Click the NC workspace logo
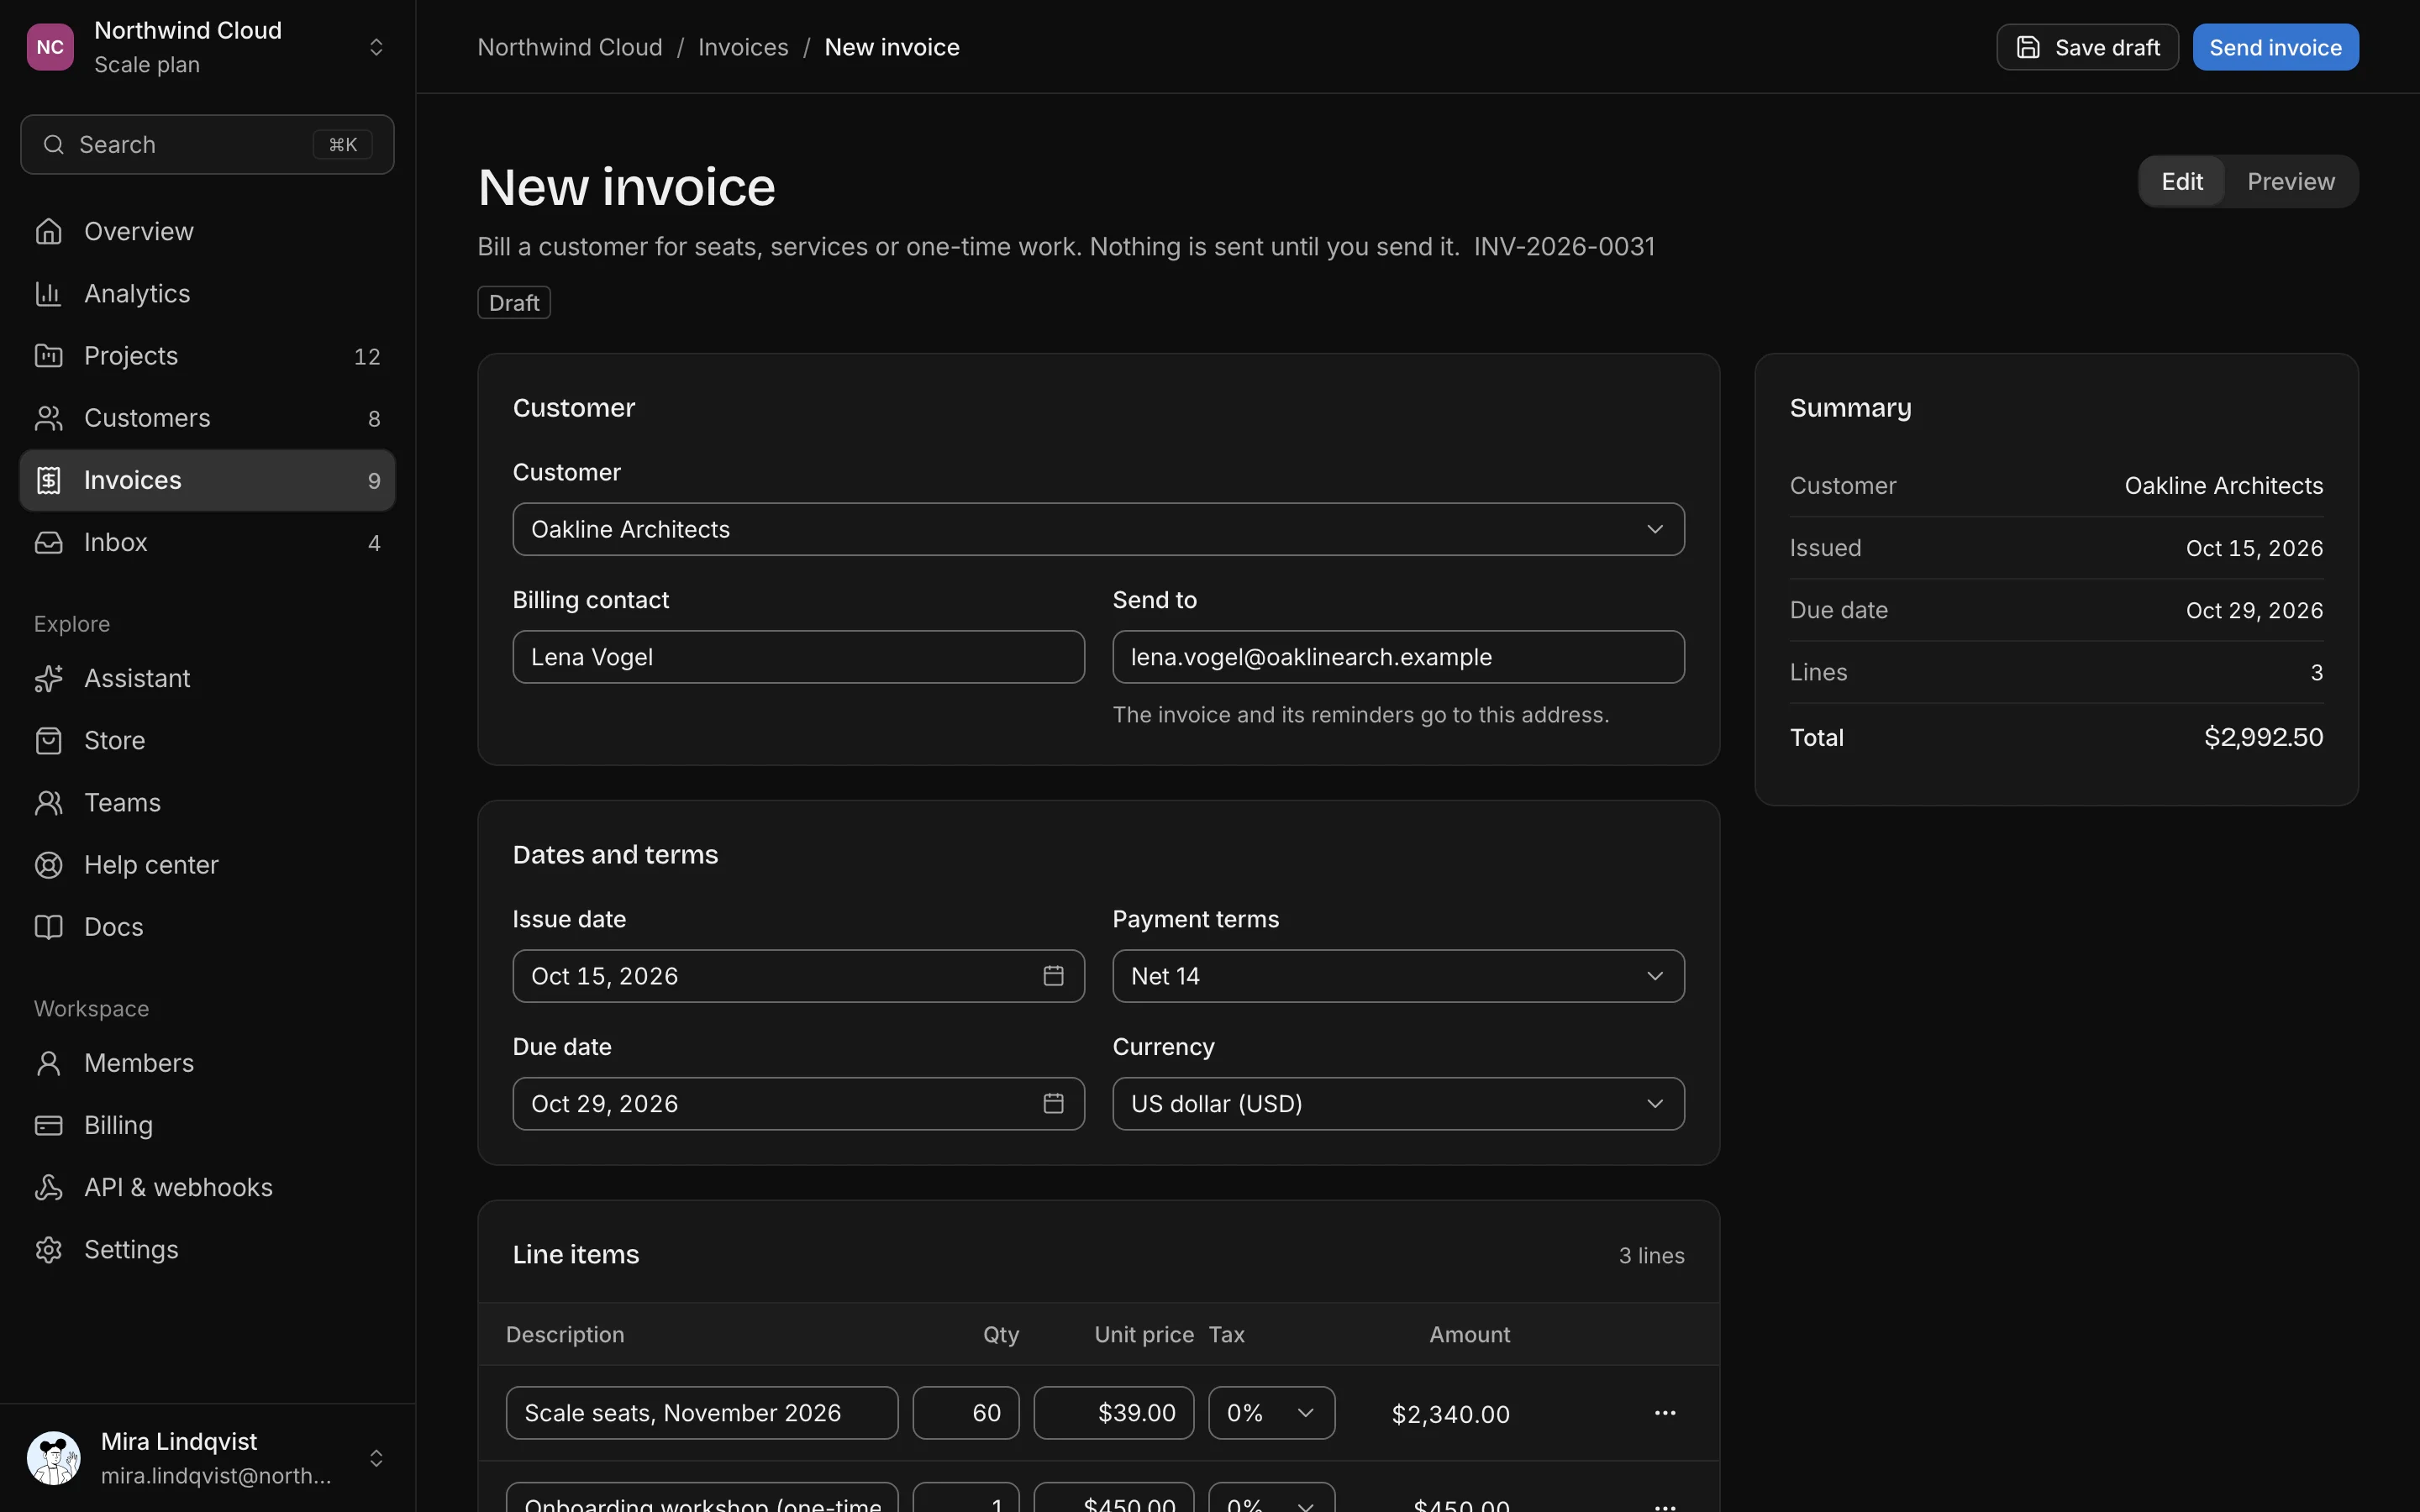The image size is (2420, 1512). click(x=50, y=47)
